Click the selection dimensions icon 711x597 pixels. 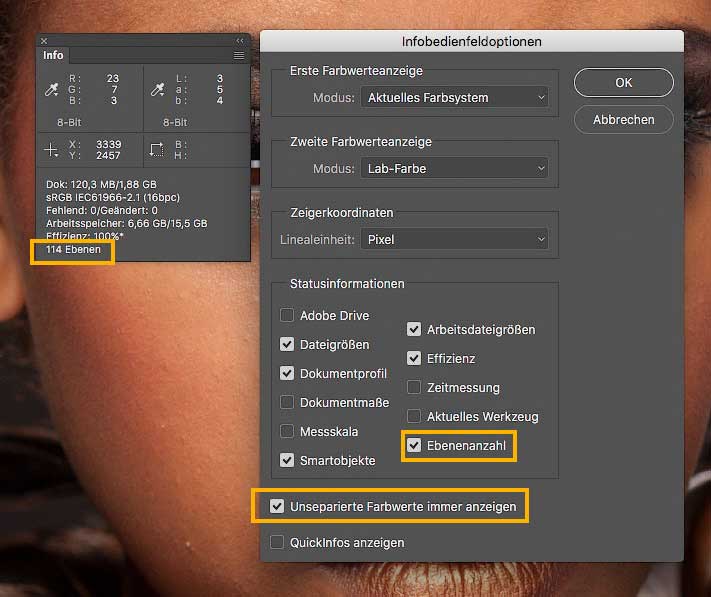coord(157,149)
